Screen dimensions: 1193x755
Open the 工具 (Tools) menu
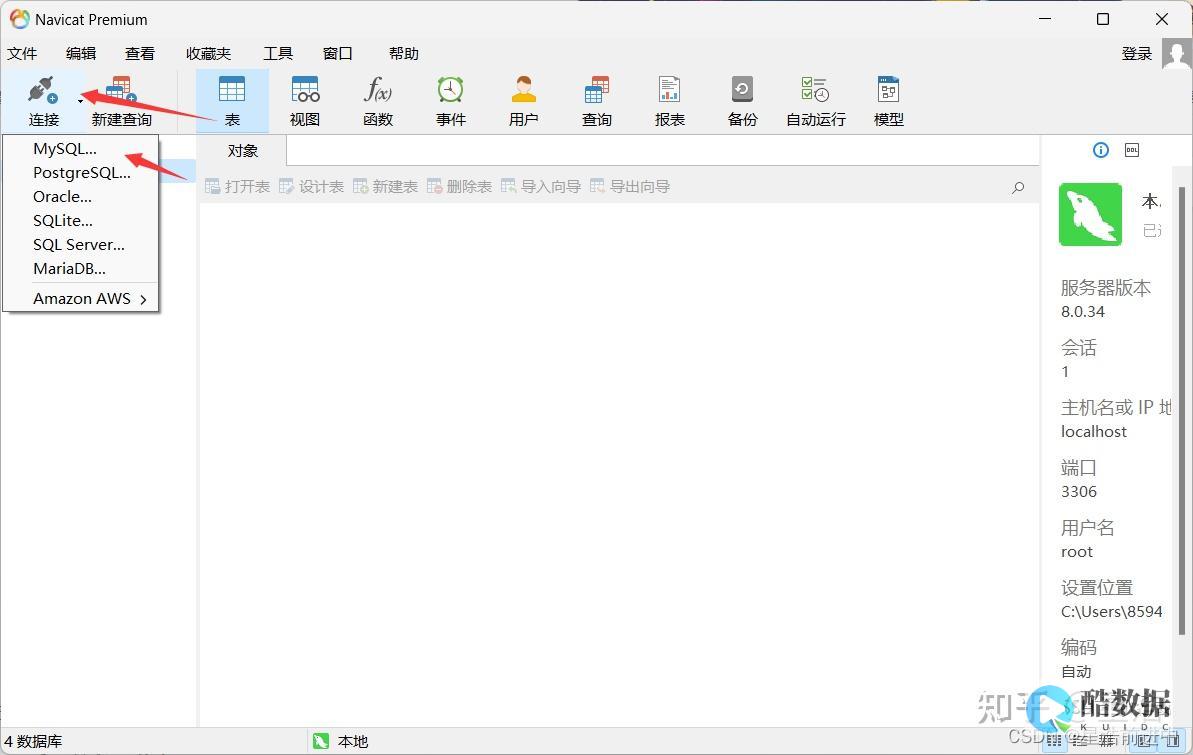click(278, 53)
